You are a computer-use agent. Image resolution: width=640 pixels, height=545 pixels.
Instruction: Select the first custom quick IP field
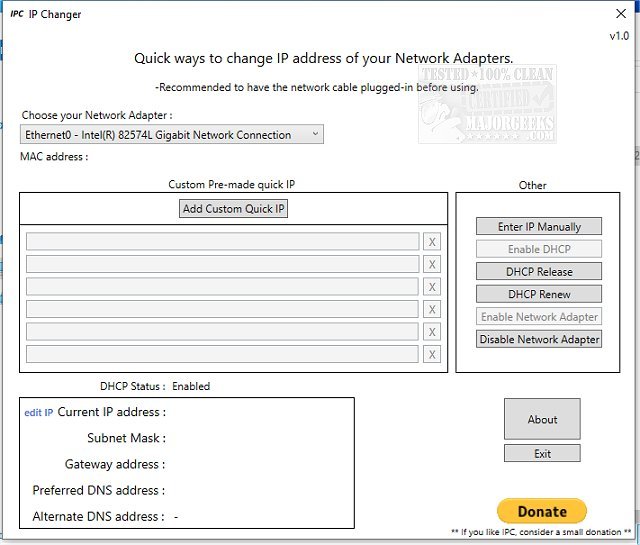[x=222, y=242]
